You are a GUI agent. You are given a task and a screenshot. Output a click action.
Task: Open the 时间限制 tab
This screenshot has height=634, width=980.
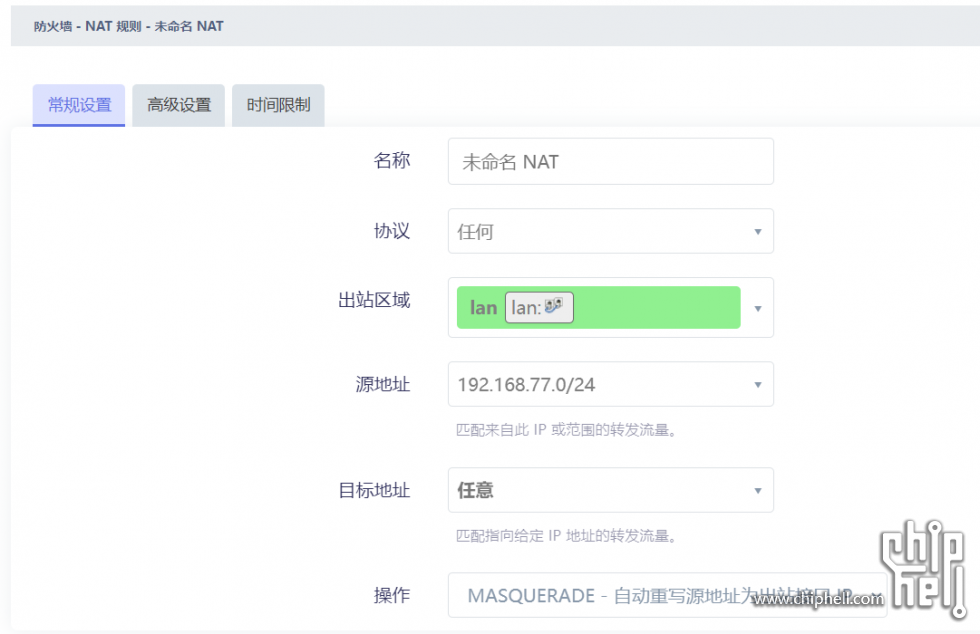click(x=278, y=105)
